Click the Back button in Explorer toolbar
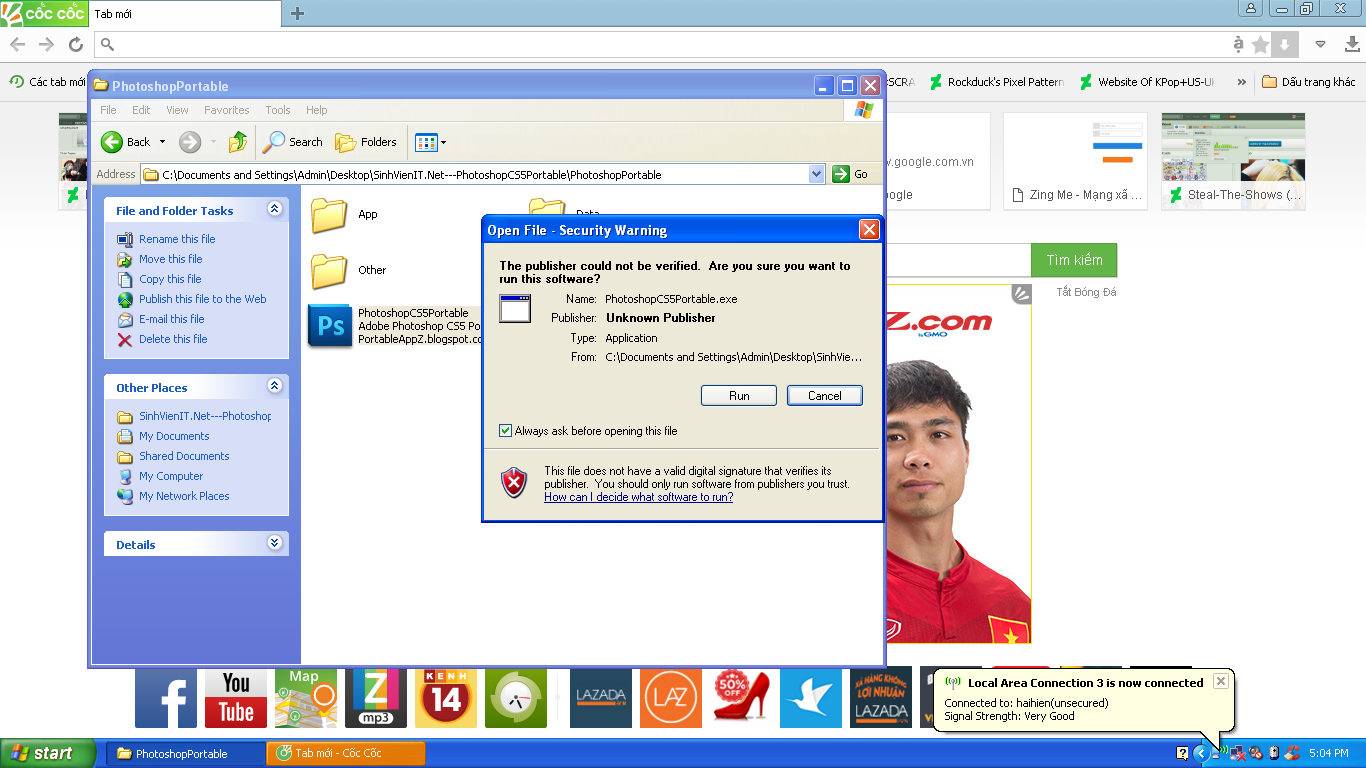The height and width of the screenshot is (768, 1366). (126, 142)
